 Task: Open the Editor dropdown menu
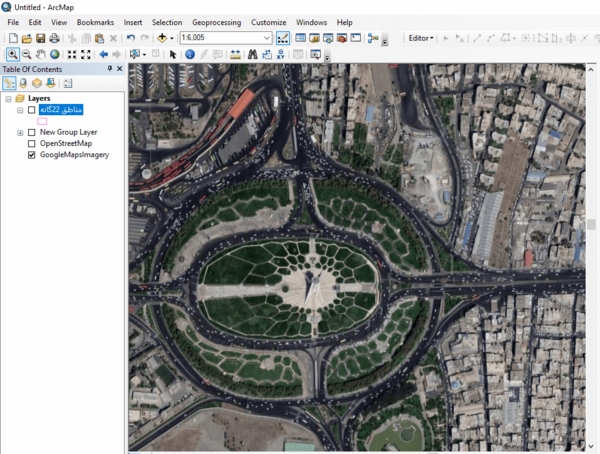(421, 38)
